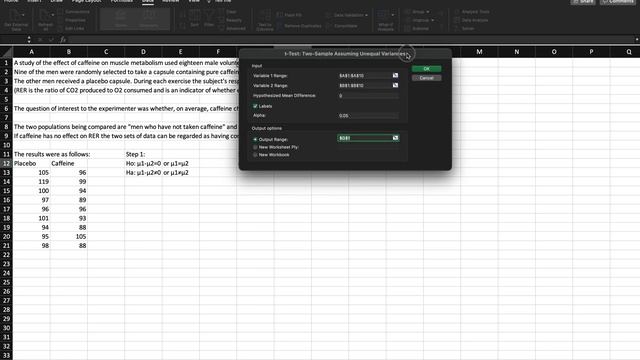This screenshot has height=360, width=640.
Task: Switch to the Formulas ribbon tab
Action: pos(122,1)
